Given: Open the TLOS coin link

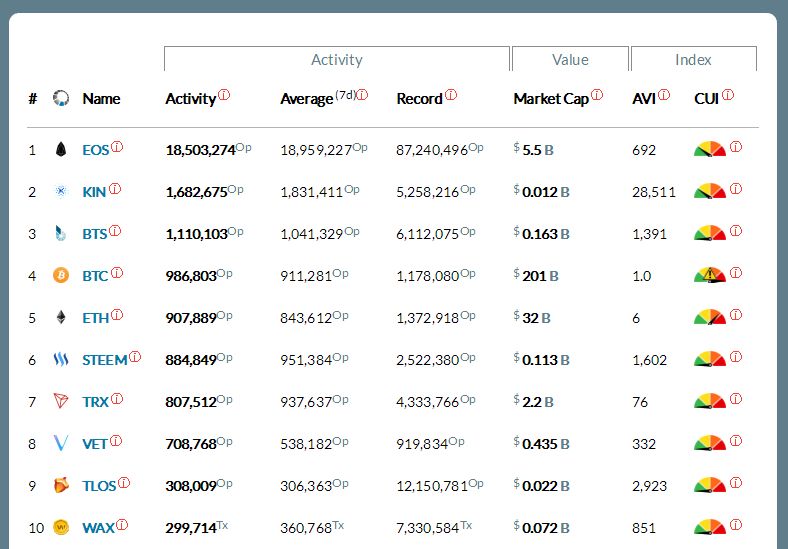Looking at the screenshot, I should tap(99, 486).
